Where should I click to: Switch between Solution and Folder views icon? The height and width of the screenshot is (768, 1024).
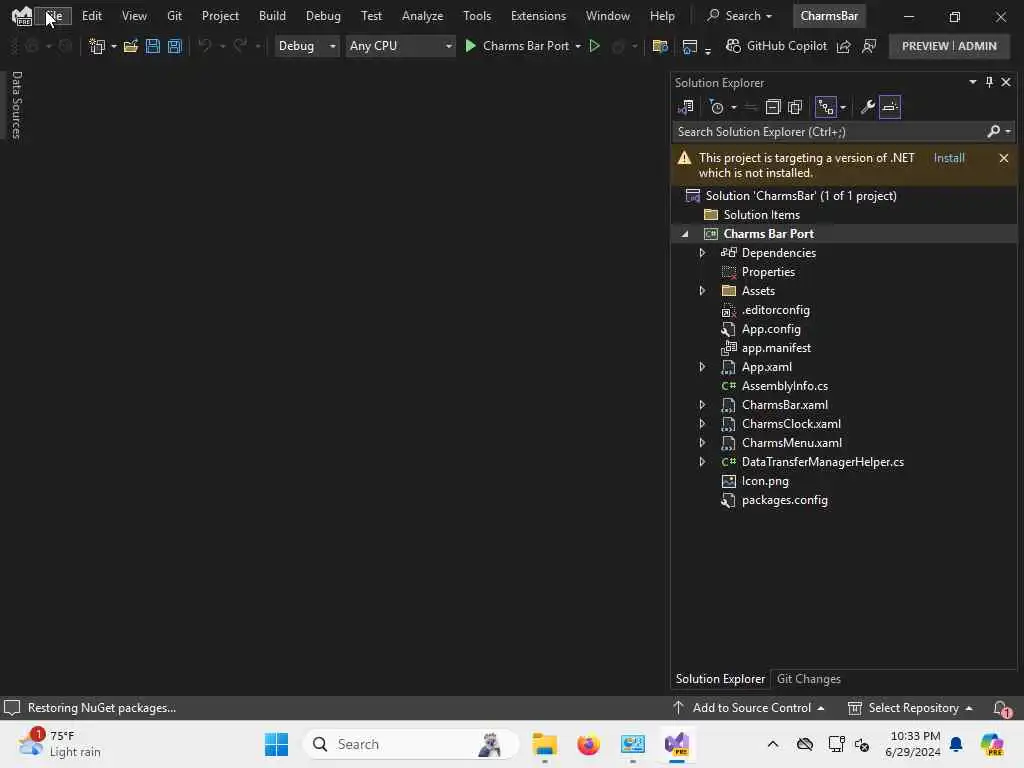click(x=686, y=107)
